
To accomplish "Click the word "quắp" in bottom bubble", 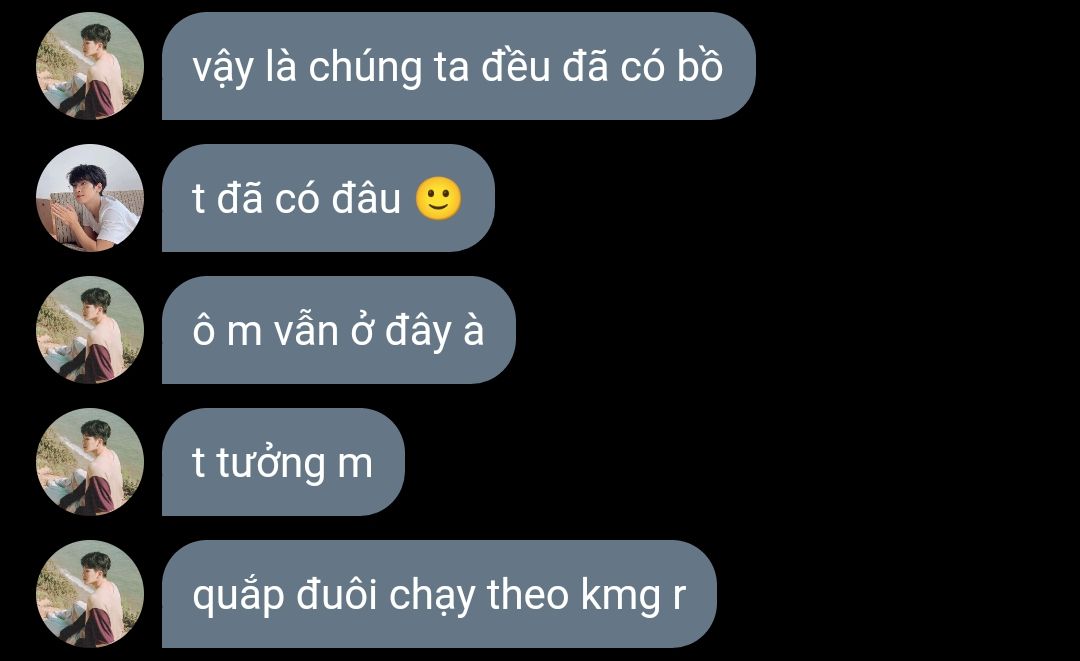I will [x=238, y=596].
